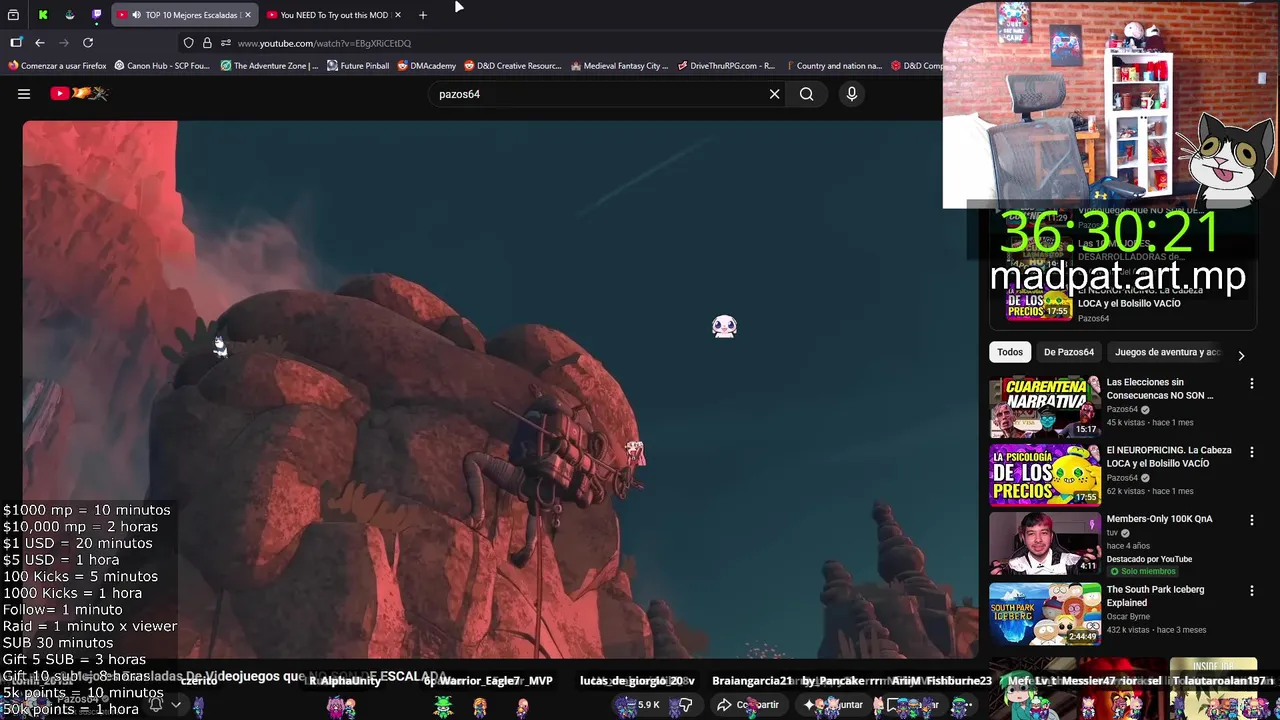Image resolution: width=1280 pixels, height=720 pixels.
Task: Mute audio on the 'TOP 10 Mejores Escaladas' tab
Action: pos(136,15)
